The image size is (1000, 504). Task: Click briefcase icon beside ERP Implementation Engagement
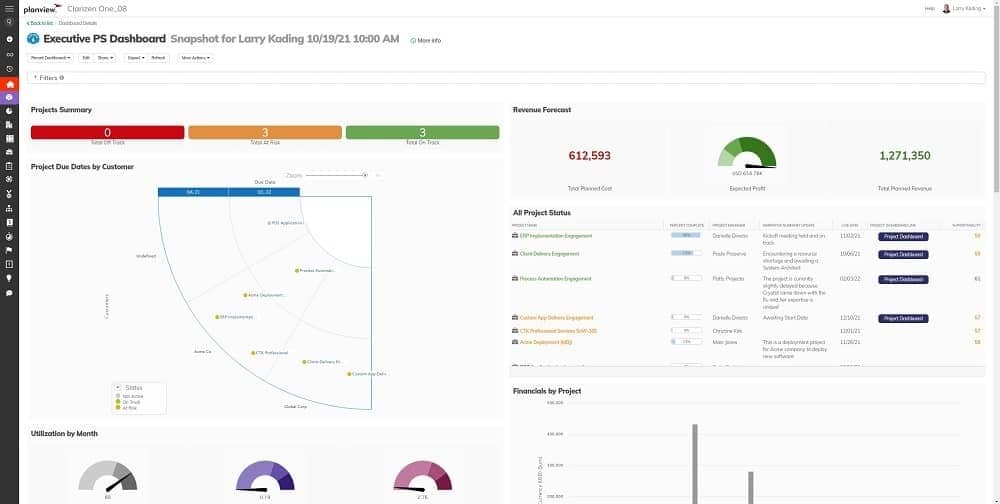tap(515, 236)
